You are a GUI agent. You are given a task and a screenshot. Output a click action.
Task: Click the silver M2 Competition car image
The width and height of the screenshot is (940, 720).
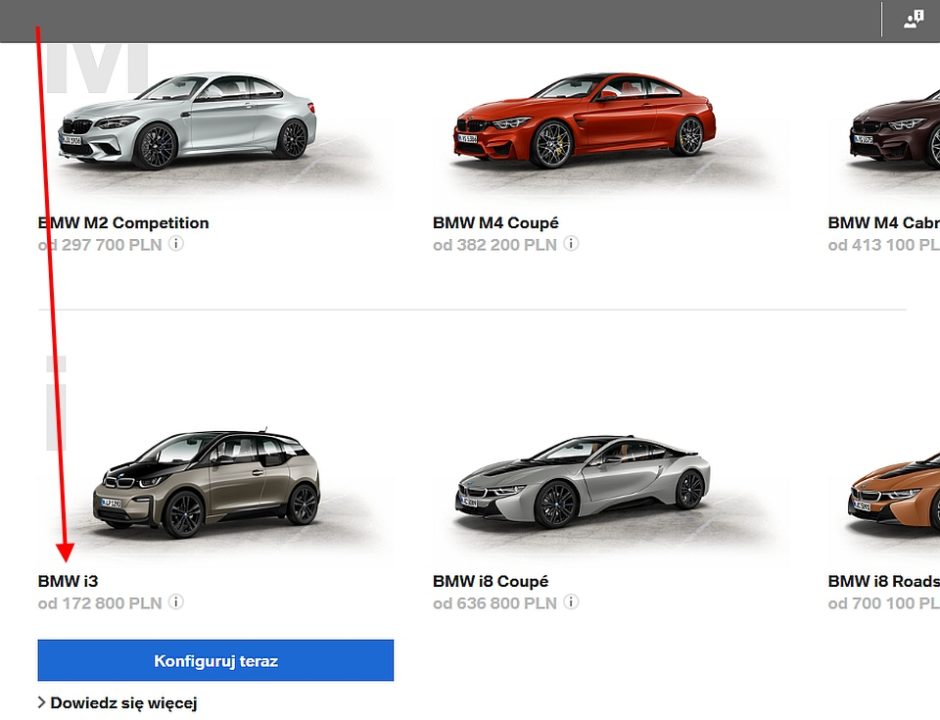pos(188,122)
